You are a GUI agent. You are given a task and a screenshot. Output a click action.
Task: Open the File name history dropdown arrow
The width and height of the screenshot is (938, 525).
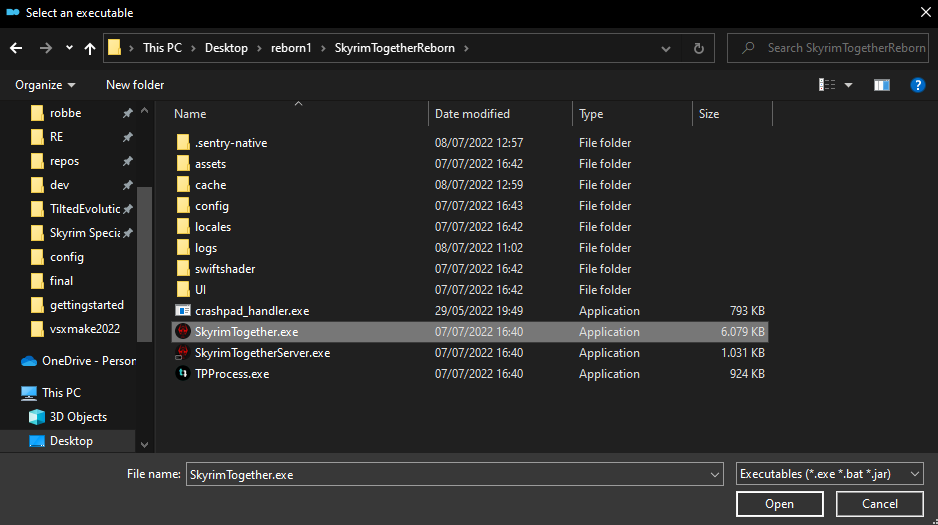pyautogui.click(x=714, y=475)
